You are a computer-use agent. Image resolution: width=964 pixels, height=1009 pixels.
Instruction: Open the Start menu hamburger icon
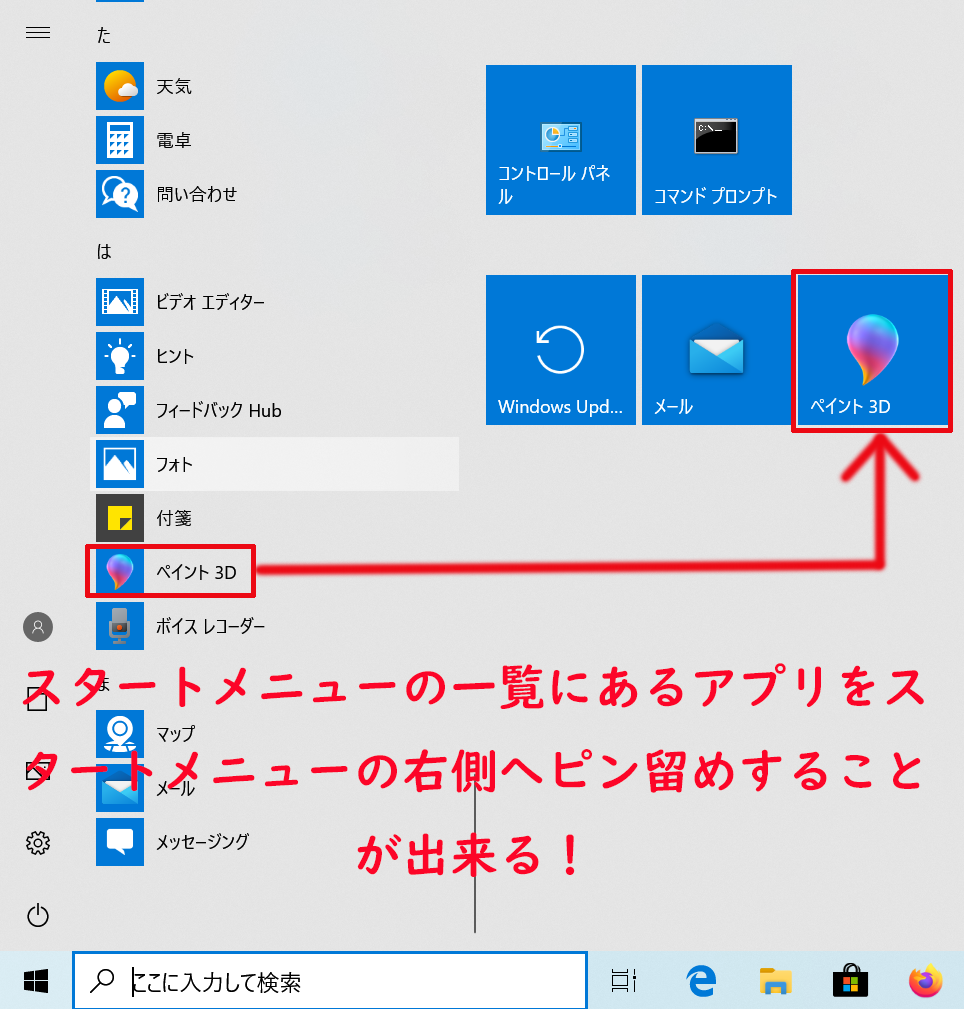38,33
